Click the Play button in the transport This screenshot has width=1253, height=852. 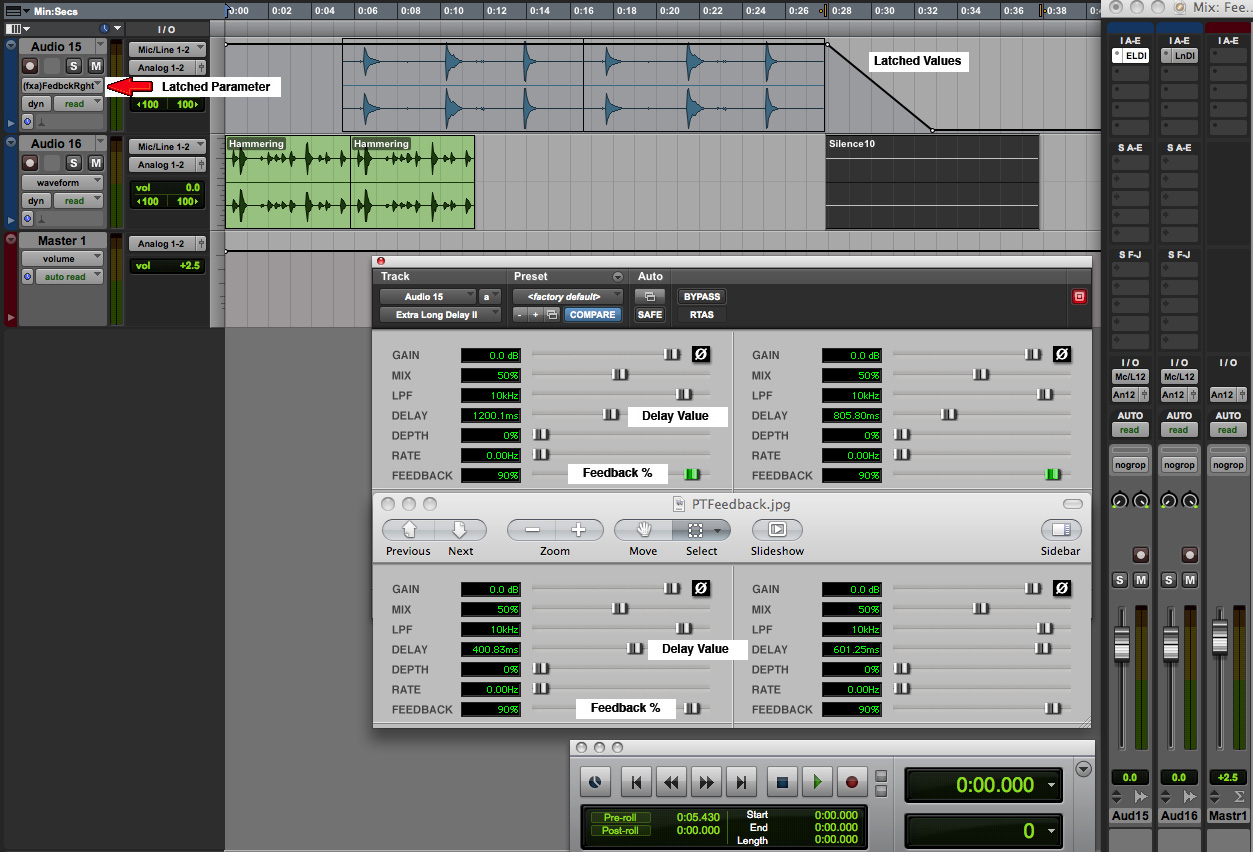818,782
